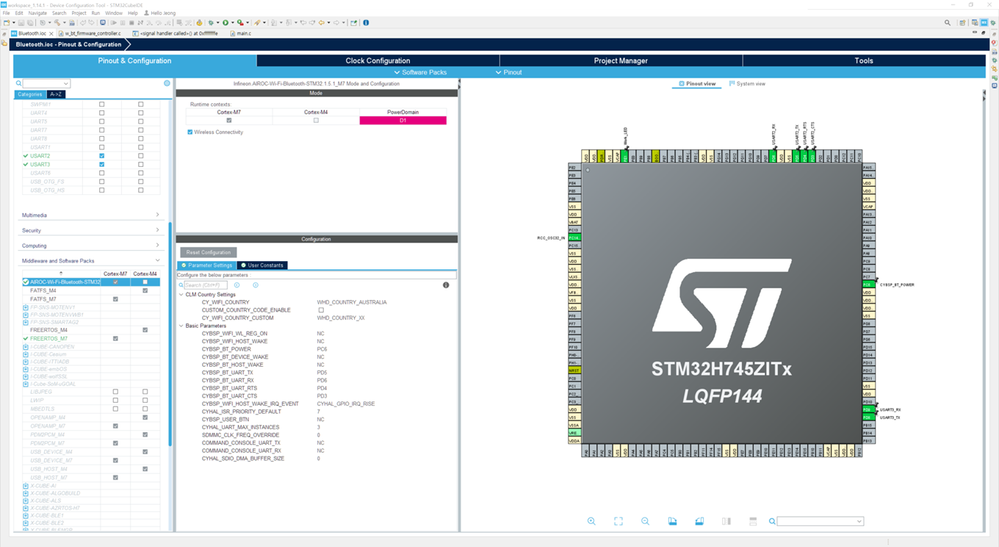This screenshot has height=547, width=999.
Task: Rotate the chip view clockwise
Action: click(x=673, y=521)
